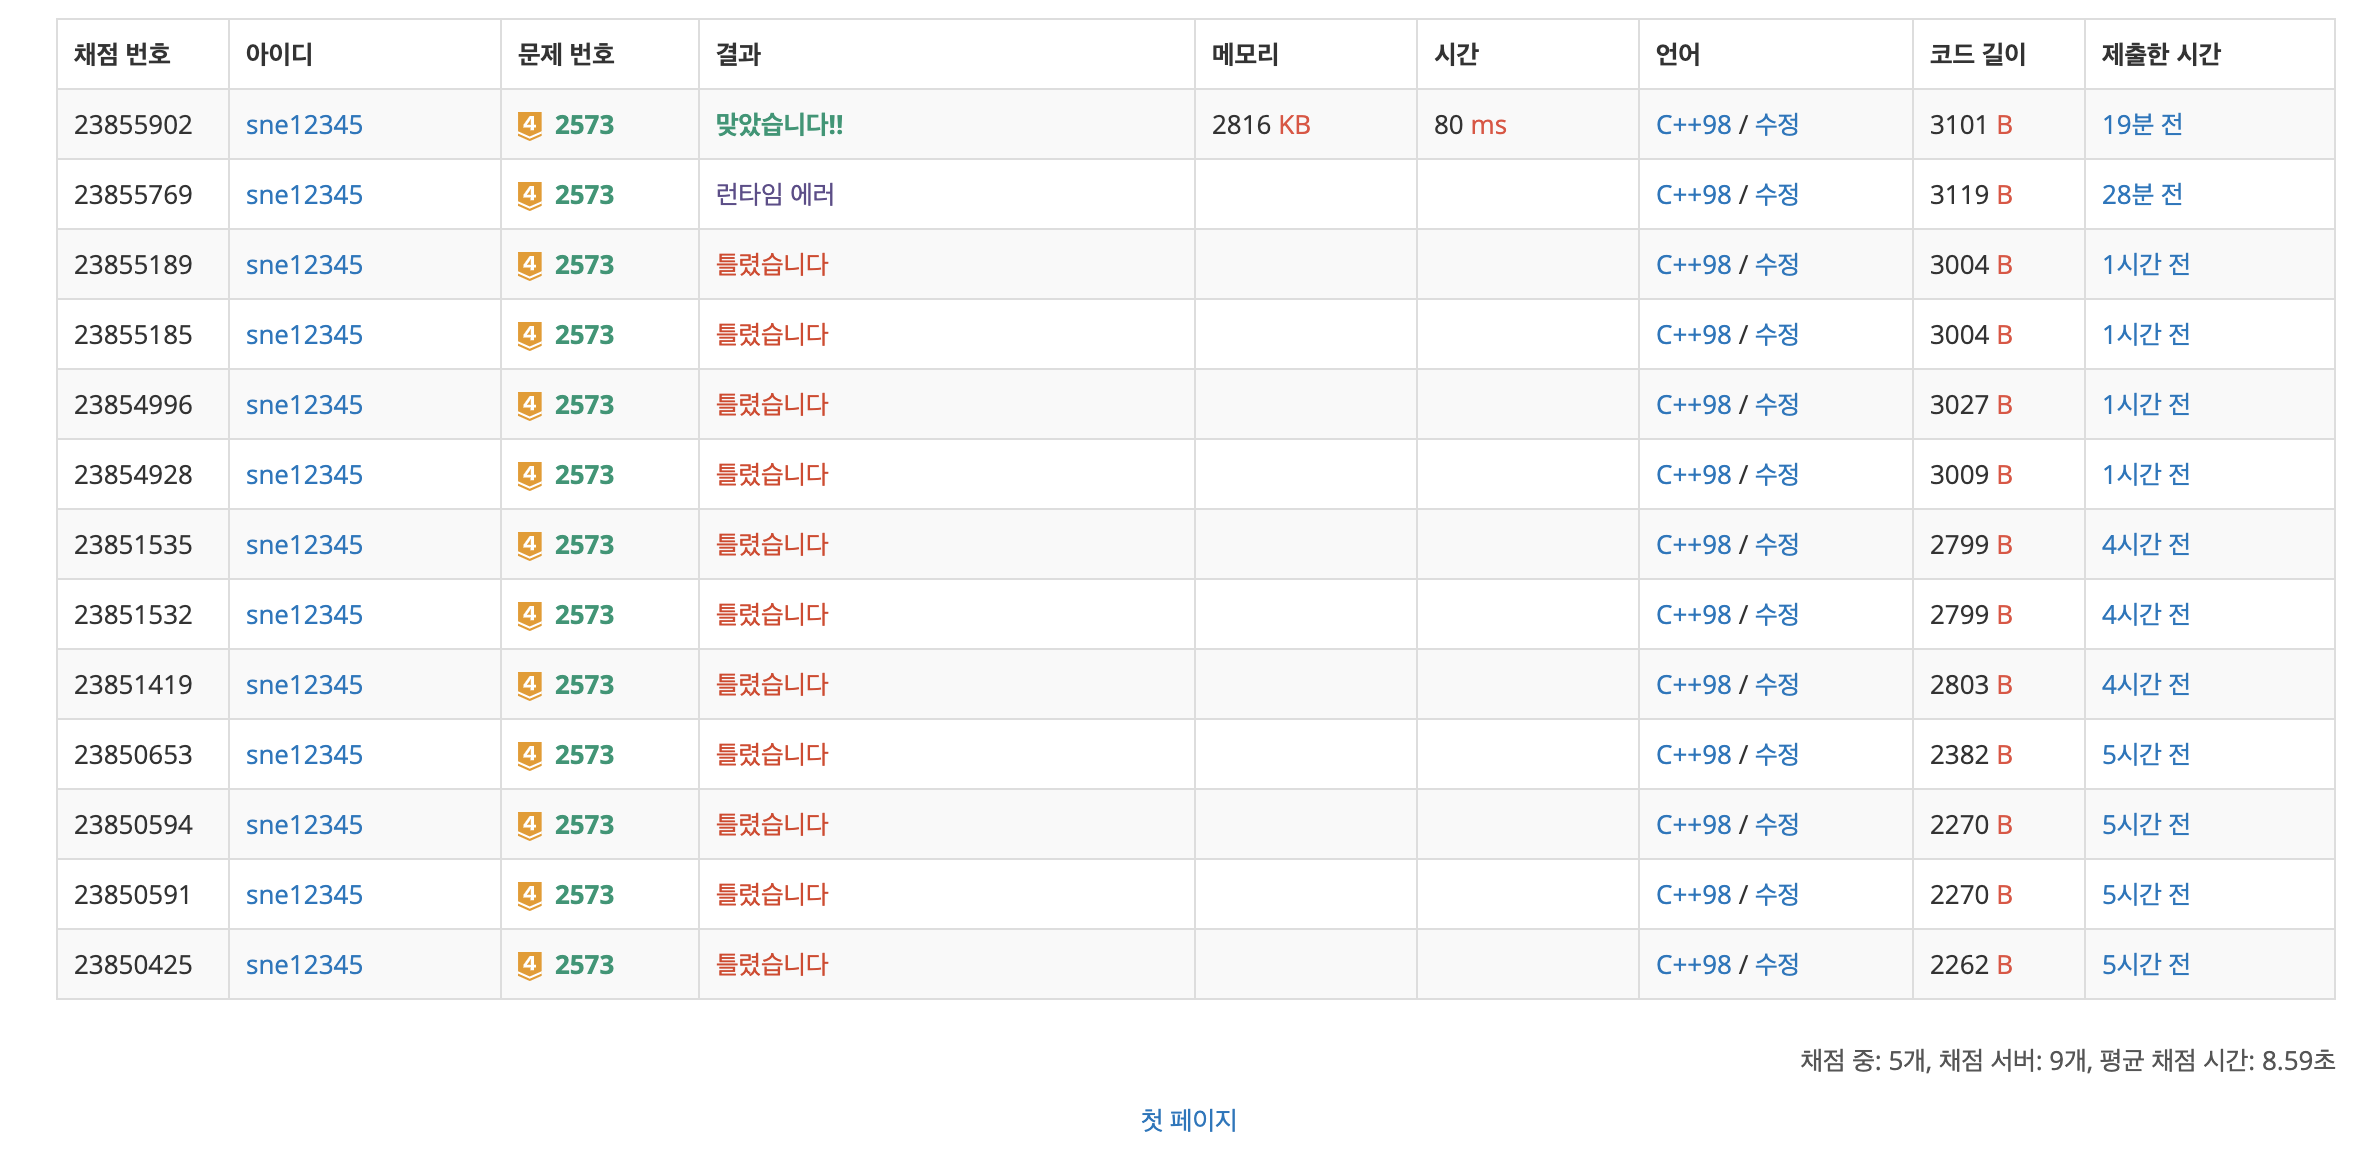The image size is (2374, 1150).
Task: Click gold tier icon in submission 23855902 row
Action: tap(529, 125)
